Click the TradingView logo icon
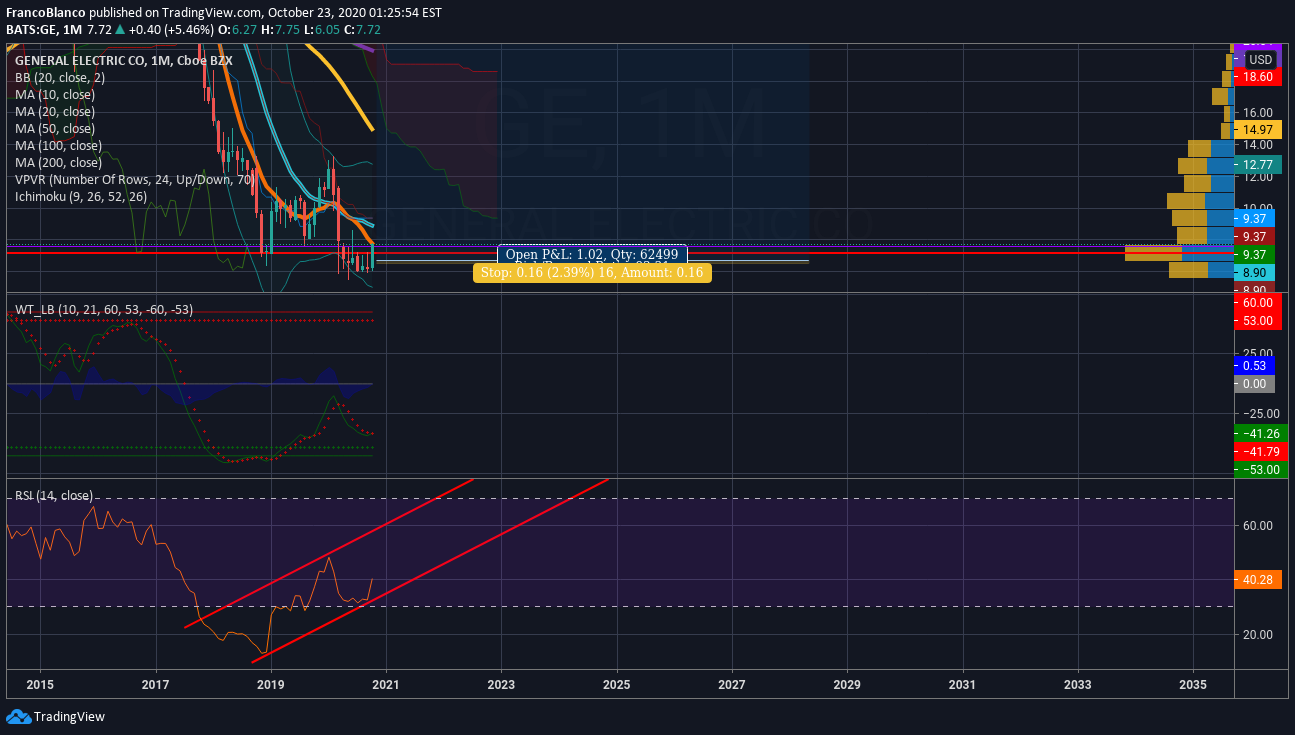The width and height of the screenshot is (1295, 735). tap(18, 716)
